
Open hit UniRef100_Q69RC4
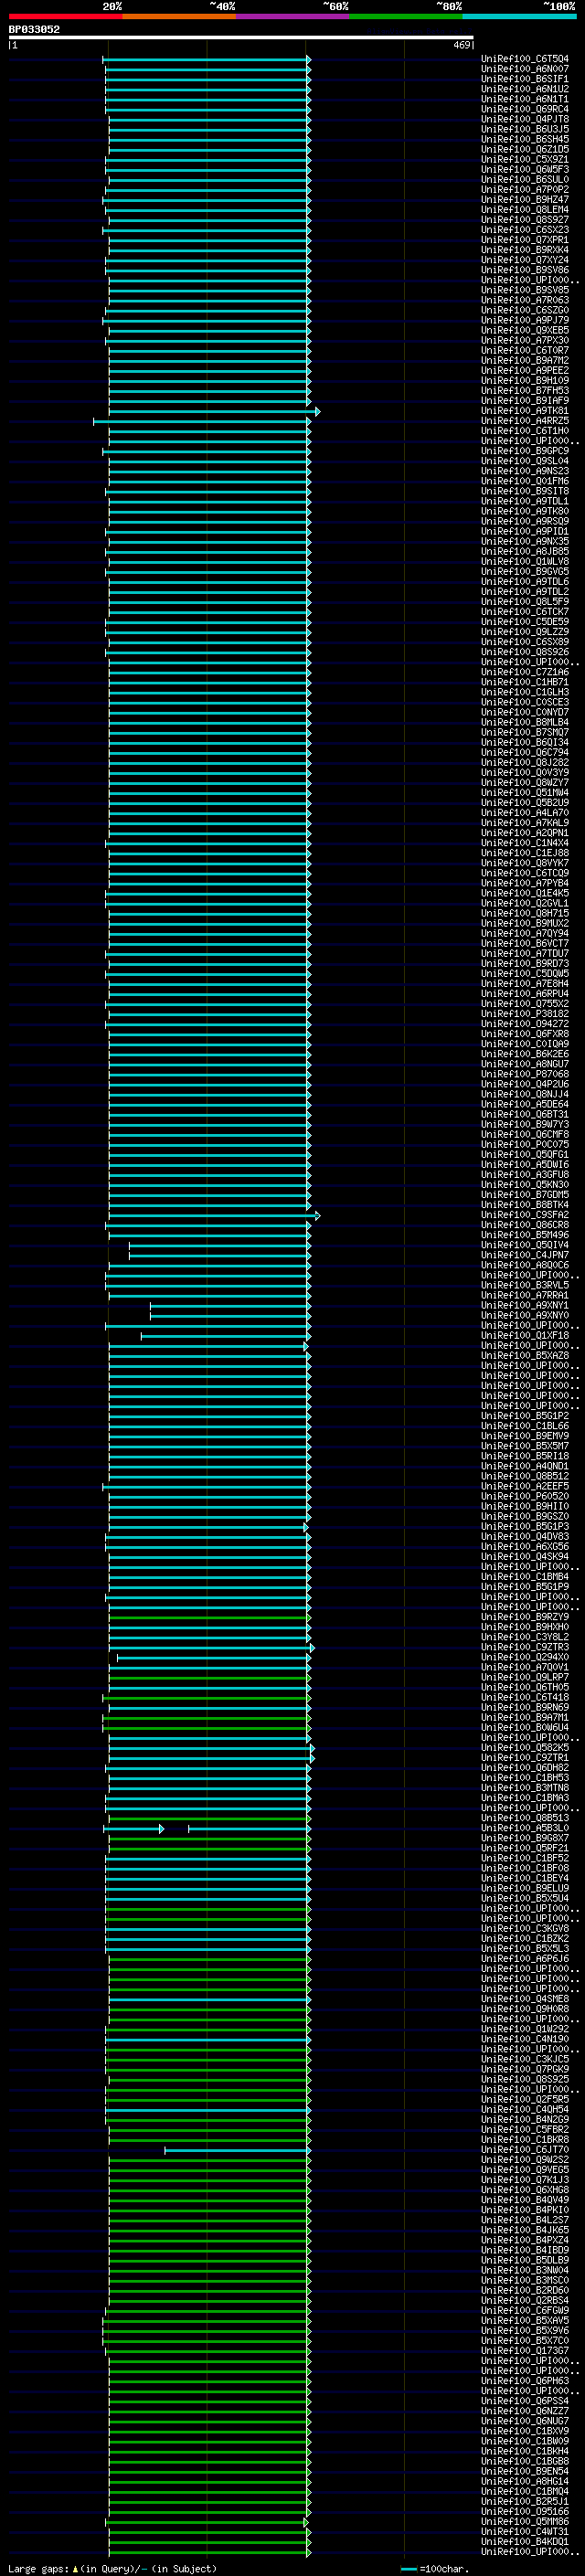[x=525, y=109]
